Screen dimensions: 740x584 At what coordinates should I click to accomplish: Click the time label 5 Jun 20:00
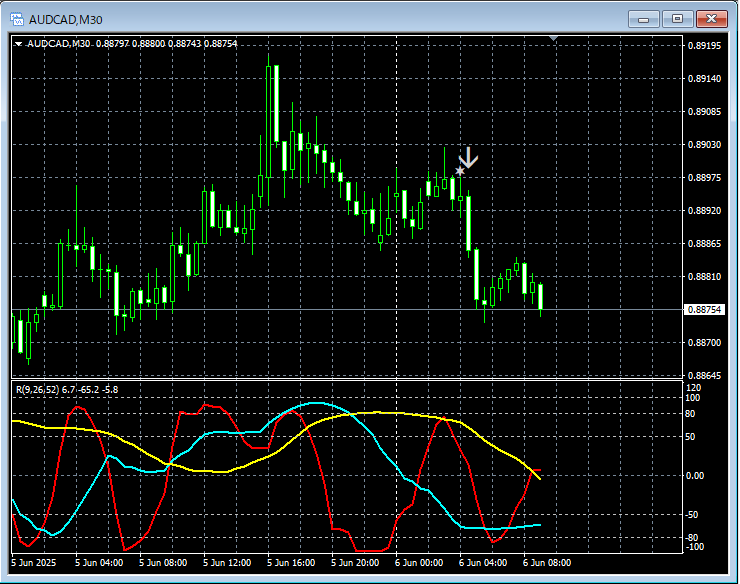click(x=355, y=563)
